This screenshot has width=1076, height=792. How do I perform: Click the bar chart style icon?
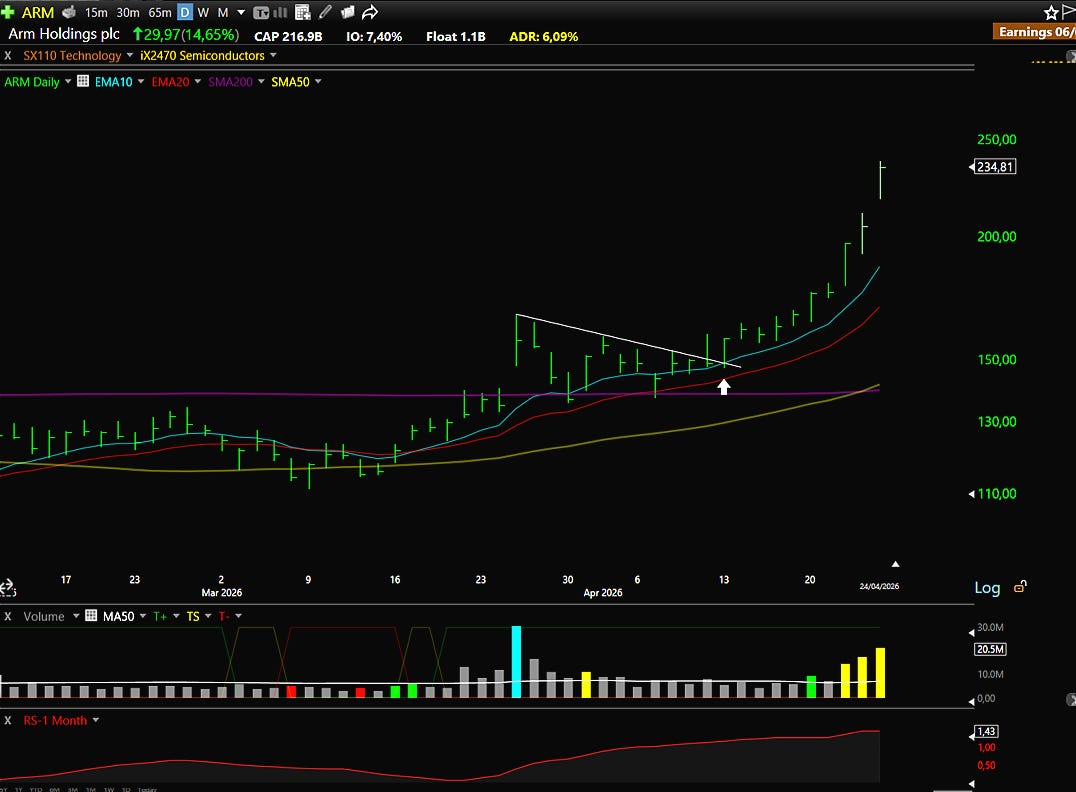[281, 12]
